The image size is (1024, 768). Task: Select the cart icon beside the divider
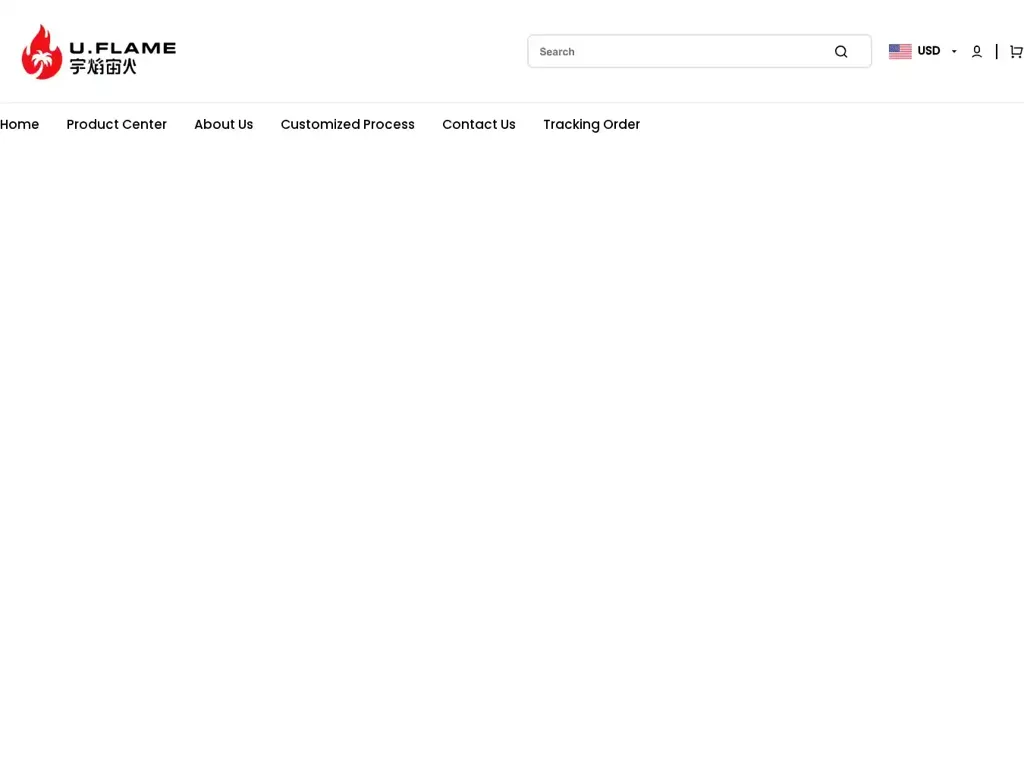(1016, 51)
